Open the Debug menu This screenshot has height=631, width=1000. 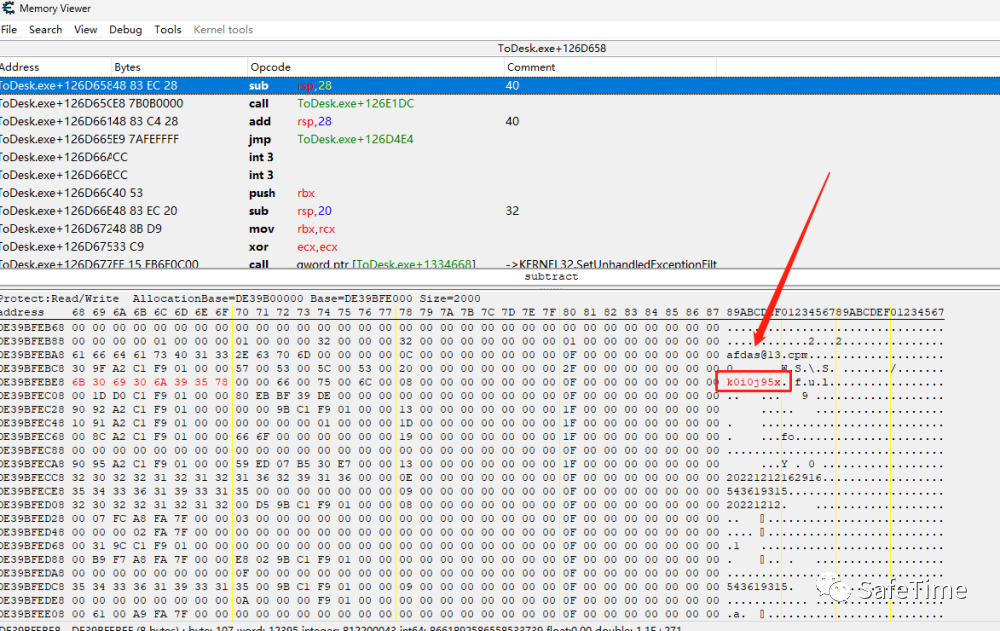(126, 29)
